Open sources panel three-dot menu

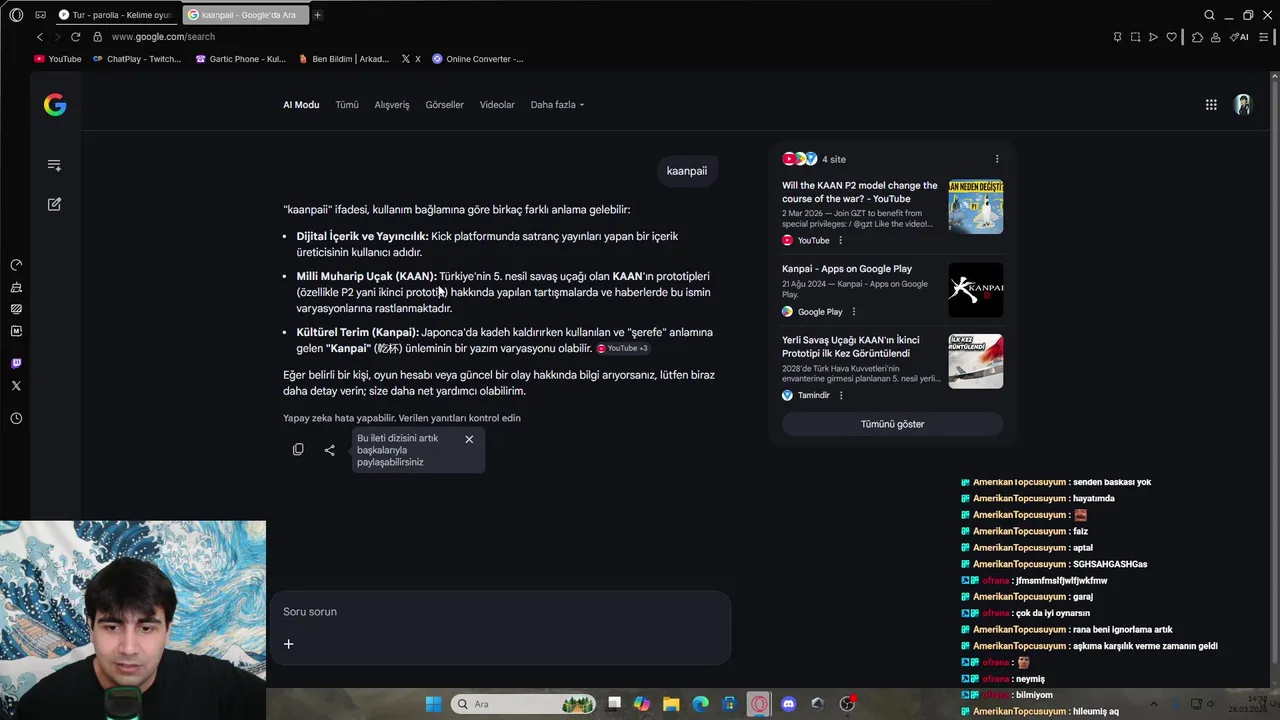[x=997, y=159]
